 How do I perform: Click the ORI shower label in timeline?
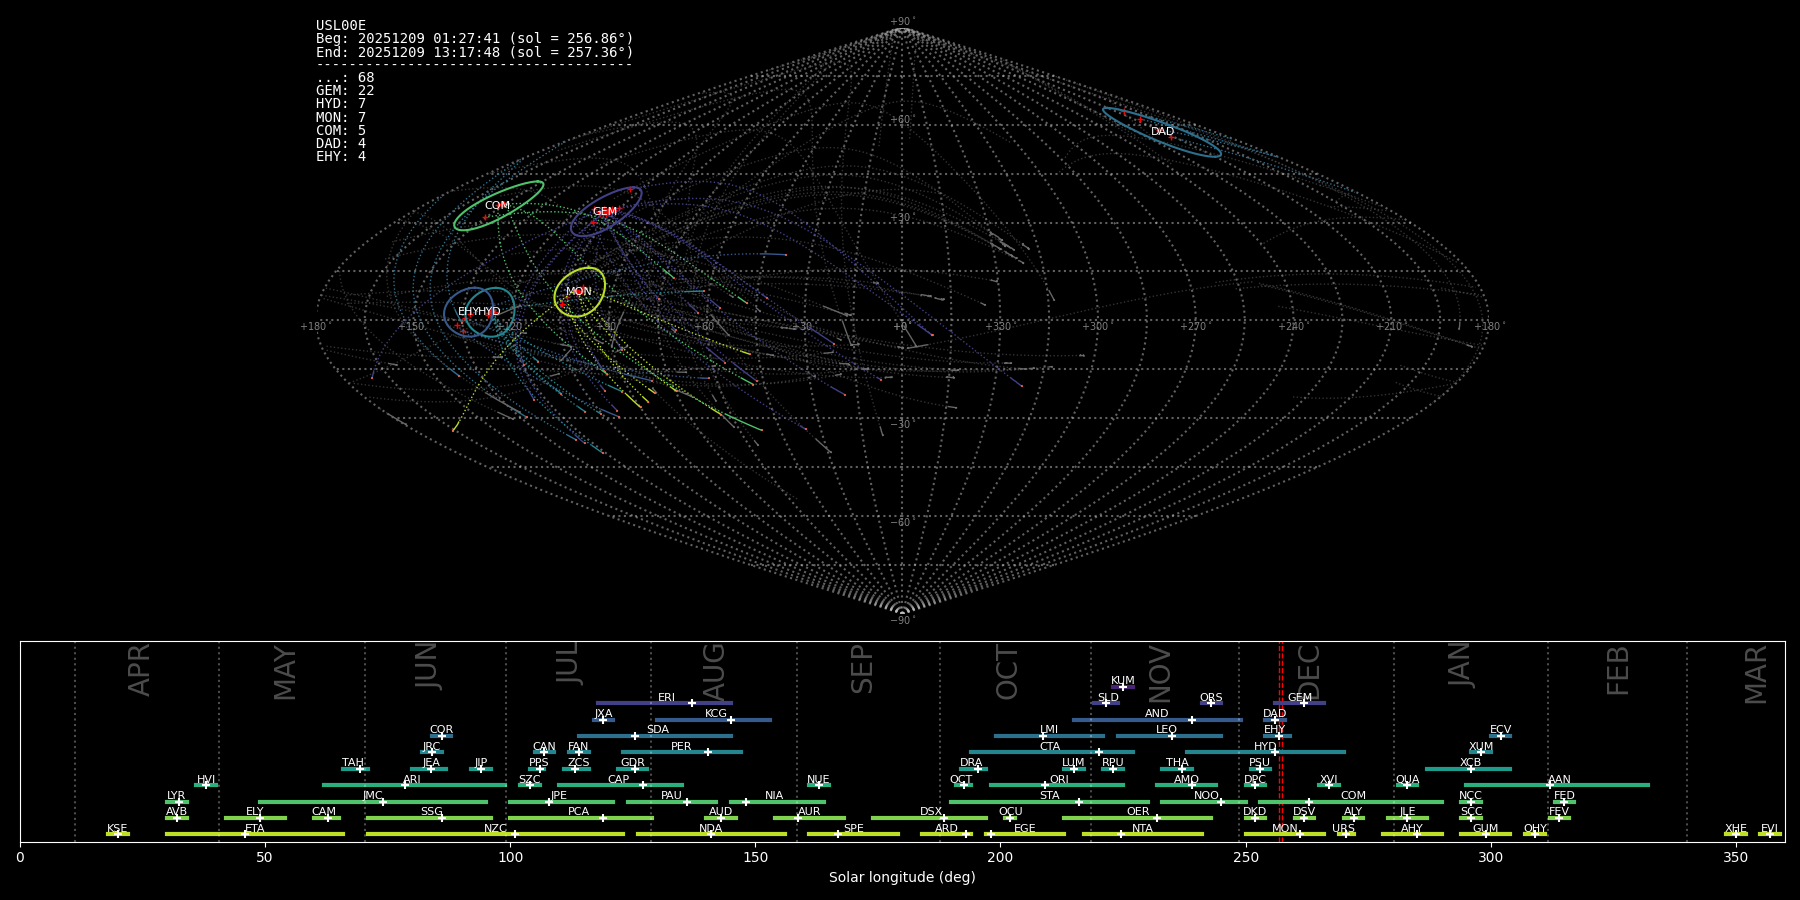(1060, 780)
